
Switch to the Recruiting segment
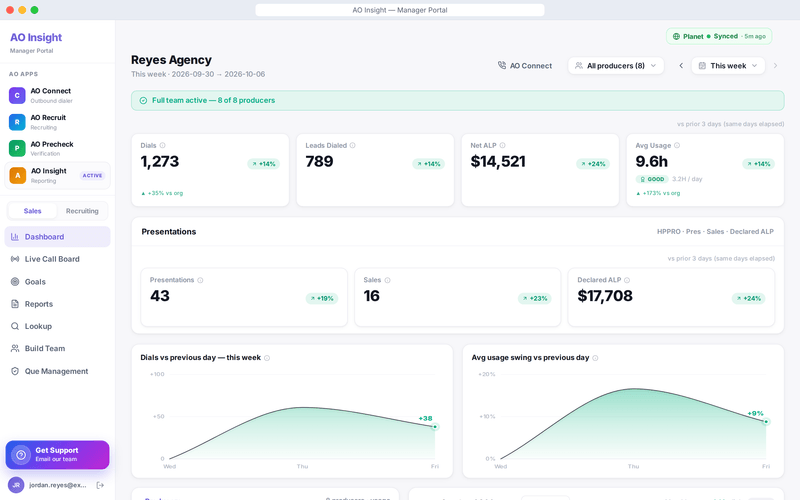tap(82, 211)
